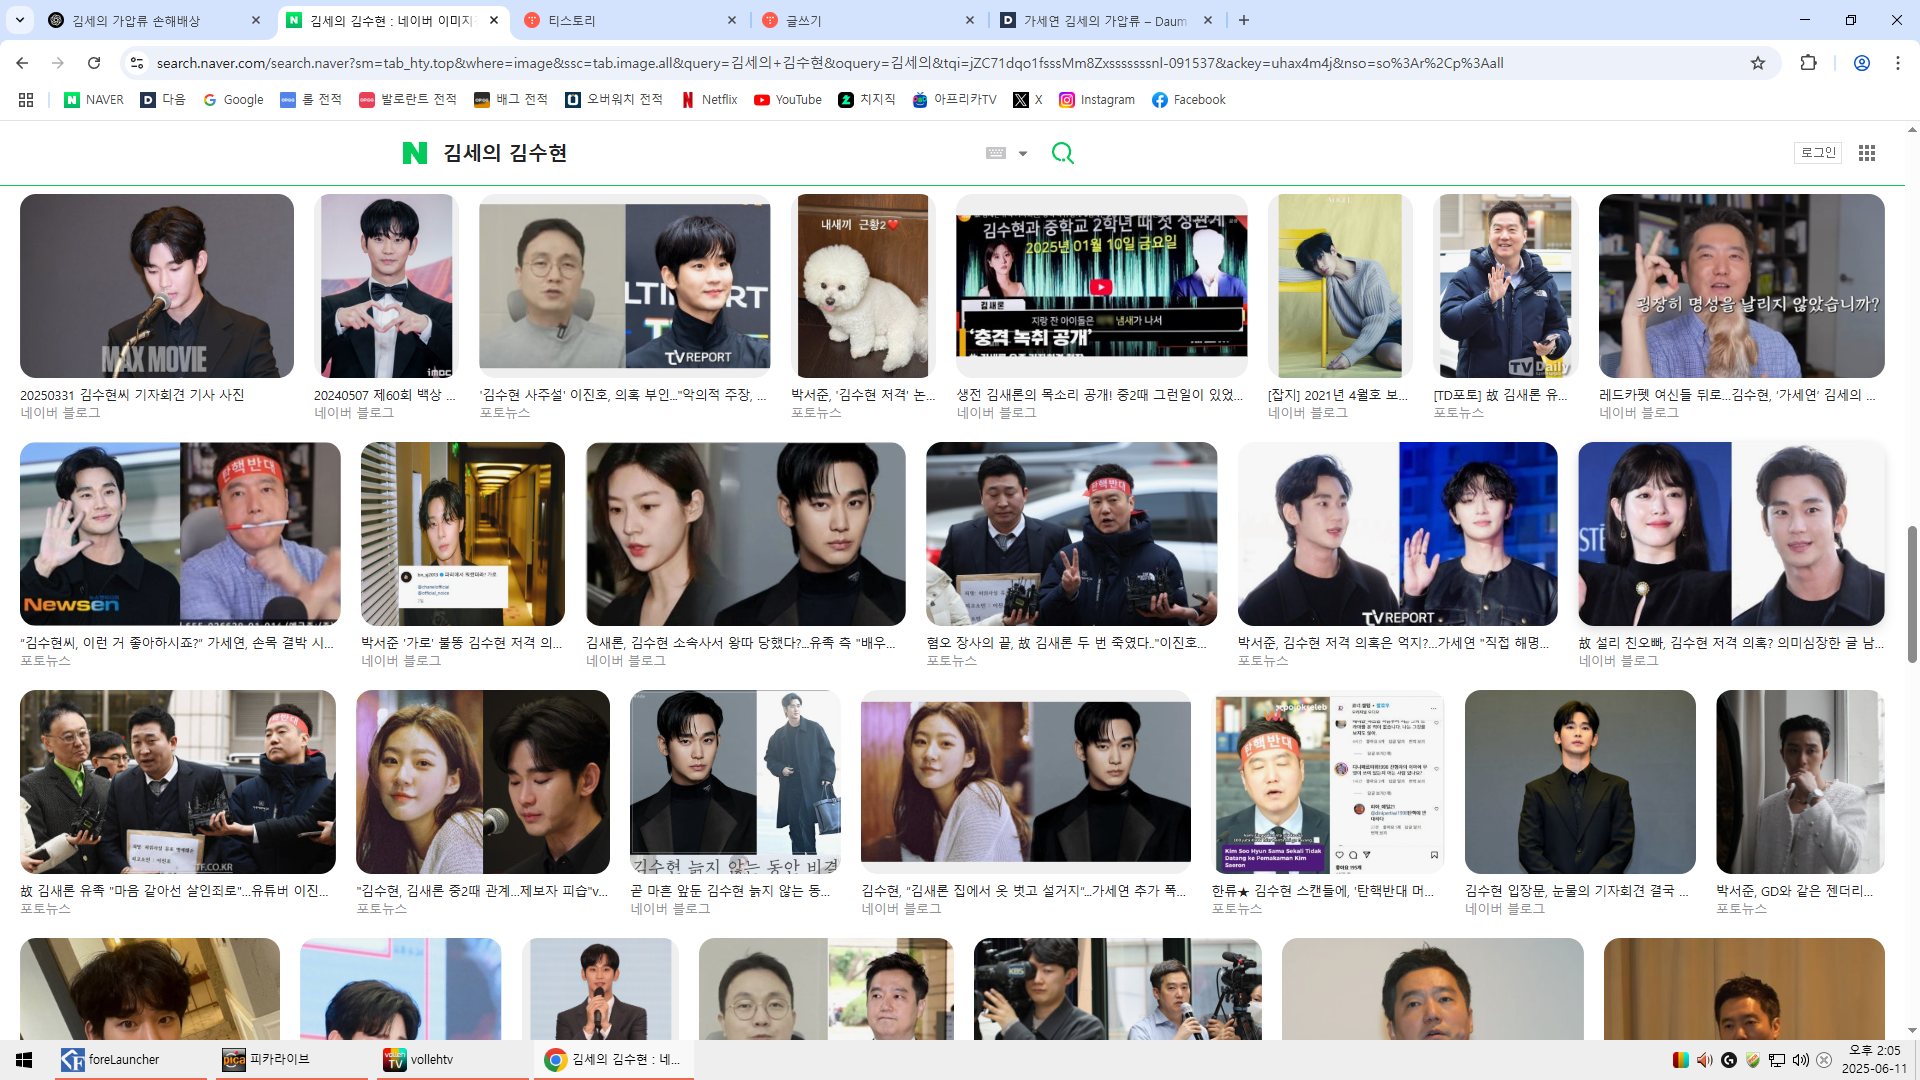Open the on-screen keyboard input icon
The height and width of the screenshot is (1080, 1920).
point(995,153)
